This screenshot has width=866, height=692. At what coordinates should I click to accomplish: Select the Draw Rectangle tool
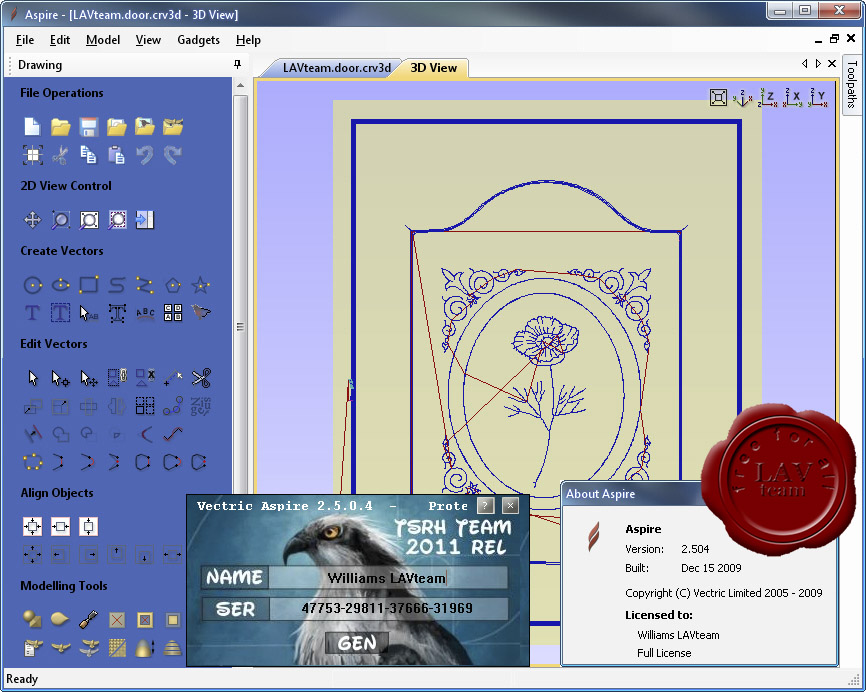[x=88, y=285]
